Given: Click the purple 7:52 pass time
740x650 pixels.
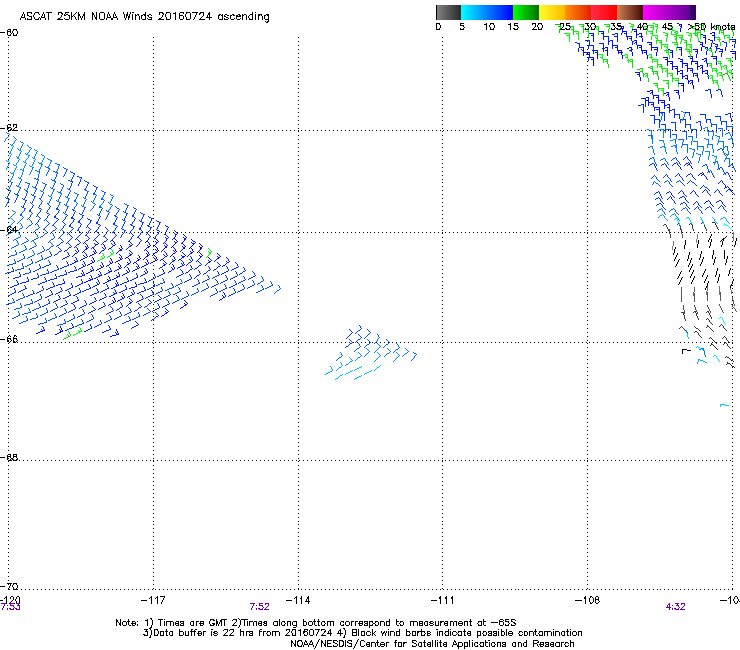Looking at the screenshot, I should tap(260, 607).
